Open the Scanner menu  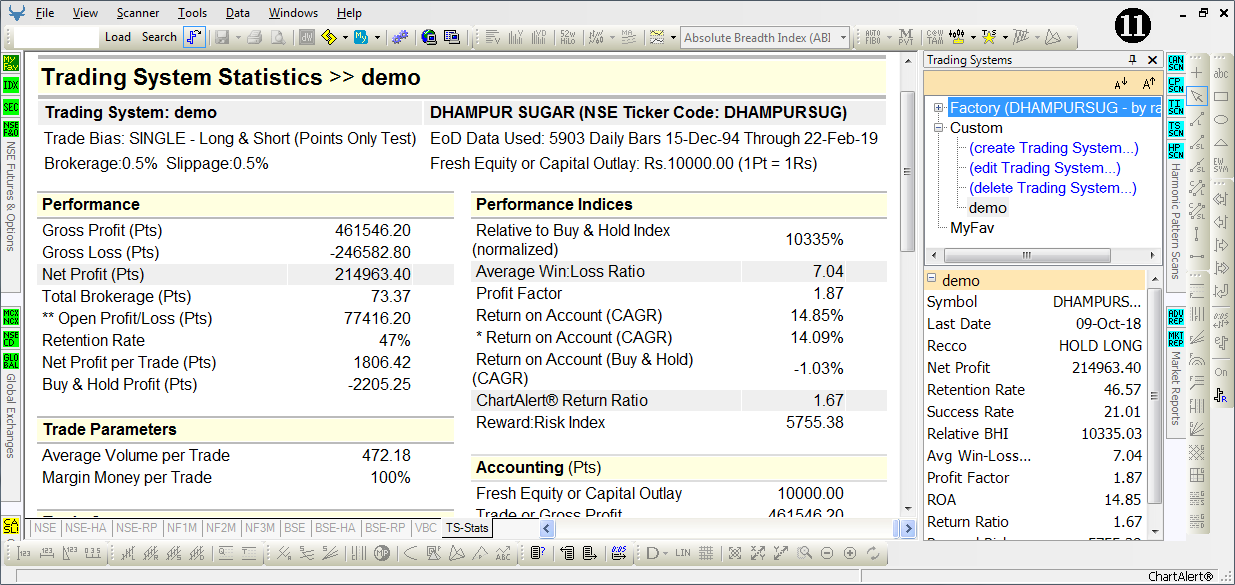(x=137, y=13)
